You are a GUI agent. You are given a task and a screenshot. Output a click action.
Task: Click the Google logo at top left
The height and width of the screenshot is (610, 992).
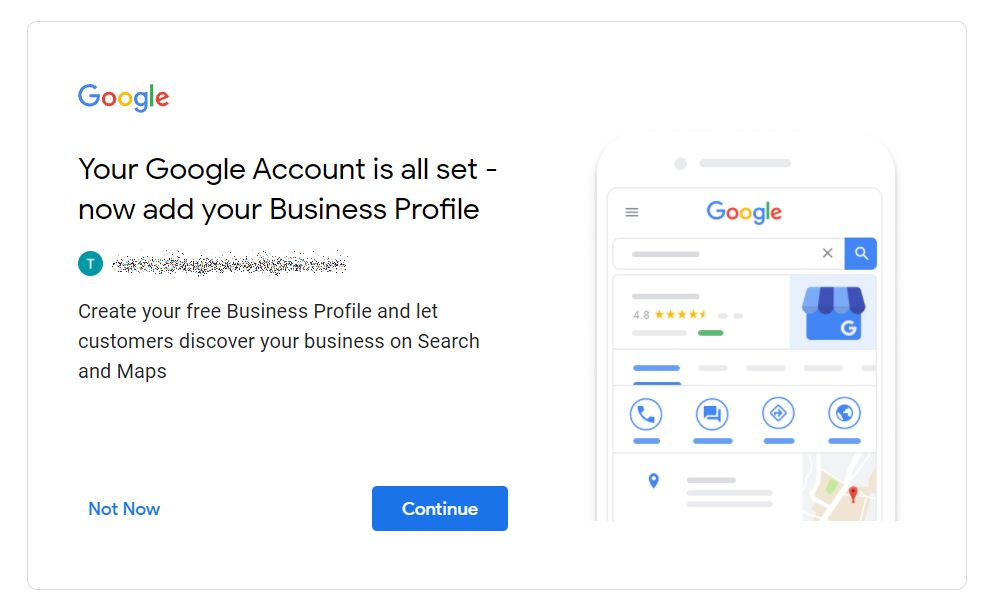[x=123, y=97]
